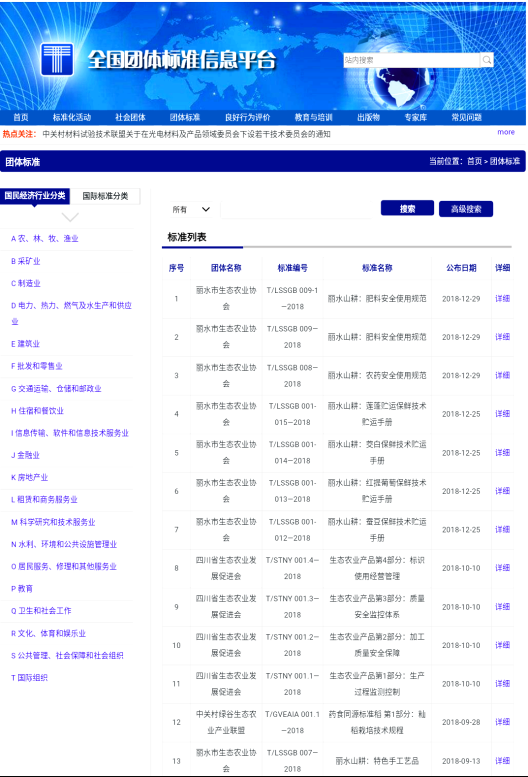Open the 所有 filter dropdown
Image resolution: width=528 pixels, height=777 pixels.
click(x=191, y=210)
